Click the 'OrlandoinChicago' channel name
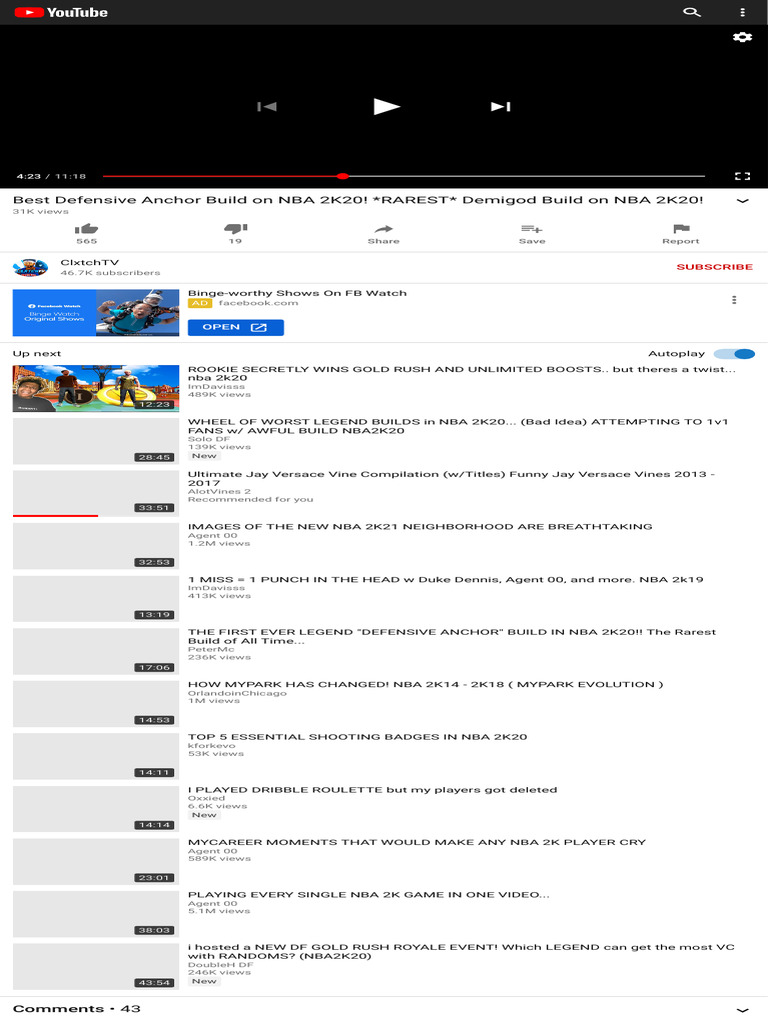 (237, 694)
